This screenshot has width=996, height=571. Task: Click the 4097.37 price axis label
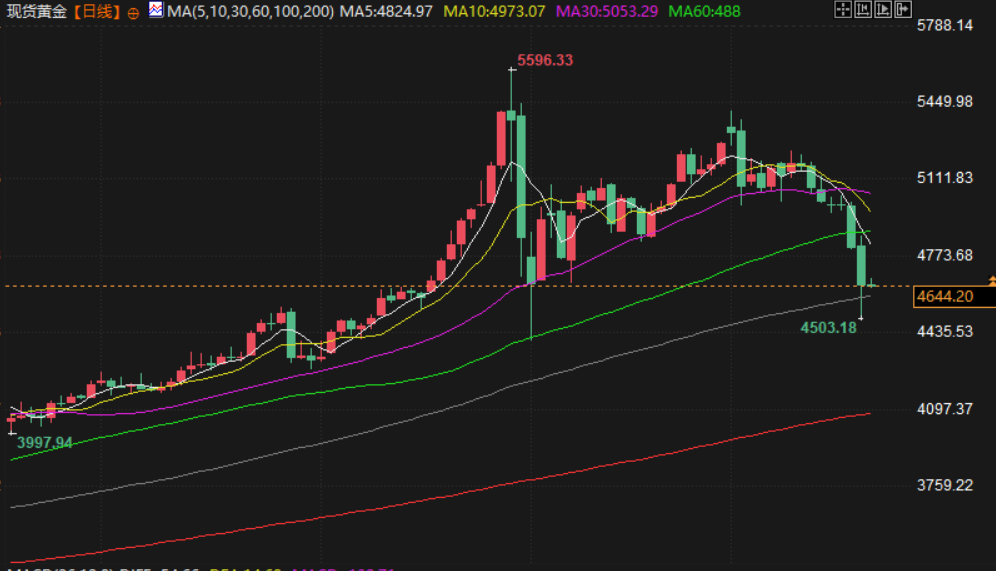pyautogui.click(x=945, y=409)
